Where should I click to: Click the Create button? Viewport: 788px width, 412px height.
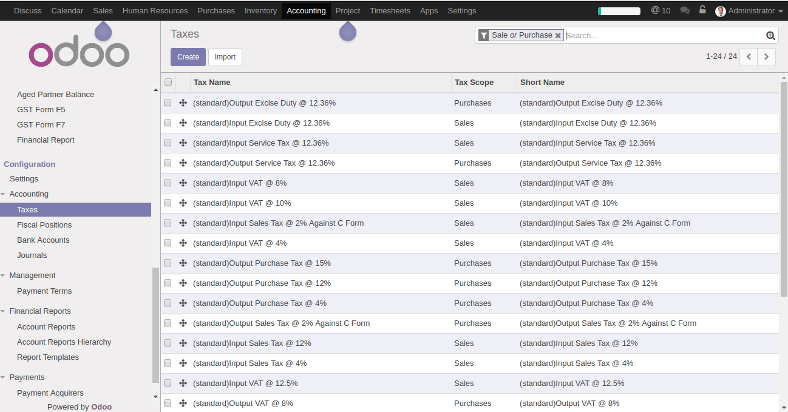click(x=188, y=57)
